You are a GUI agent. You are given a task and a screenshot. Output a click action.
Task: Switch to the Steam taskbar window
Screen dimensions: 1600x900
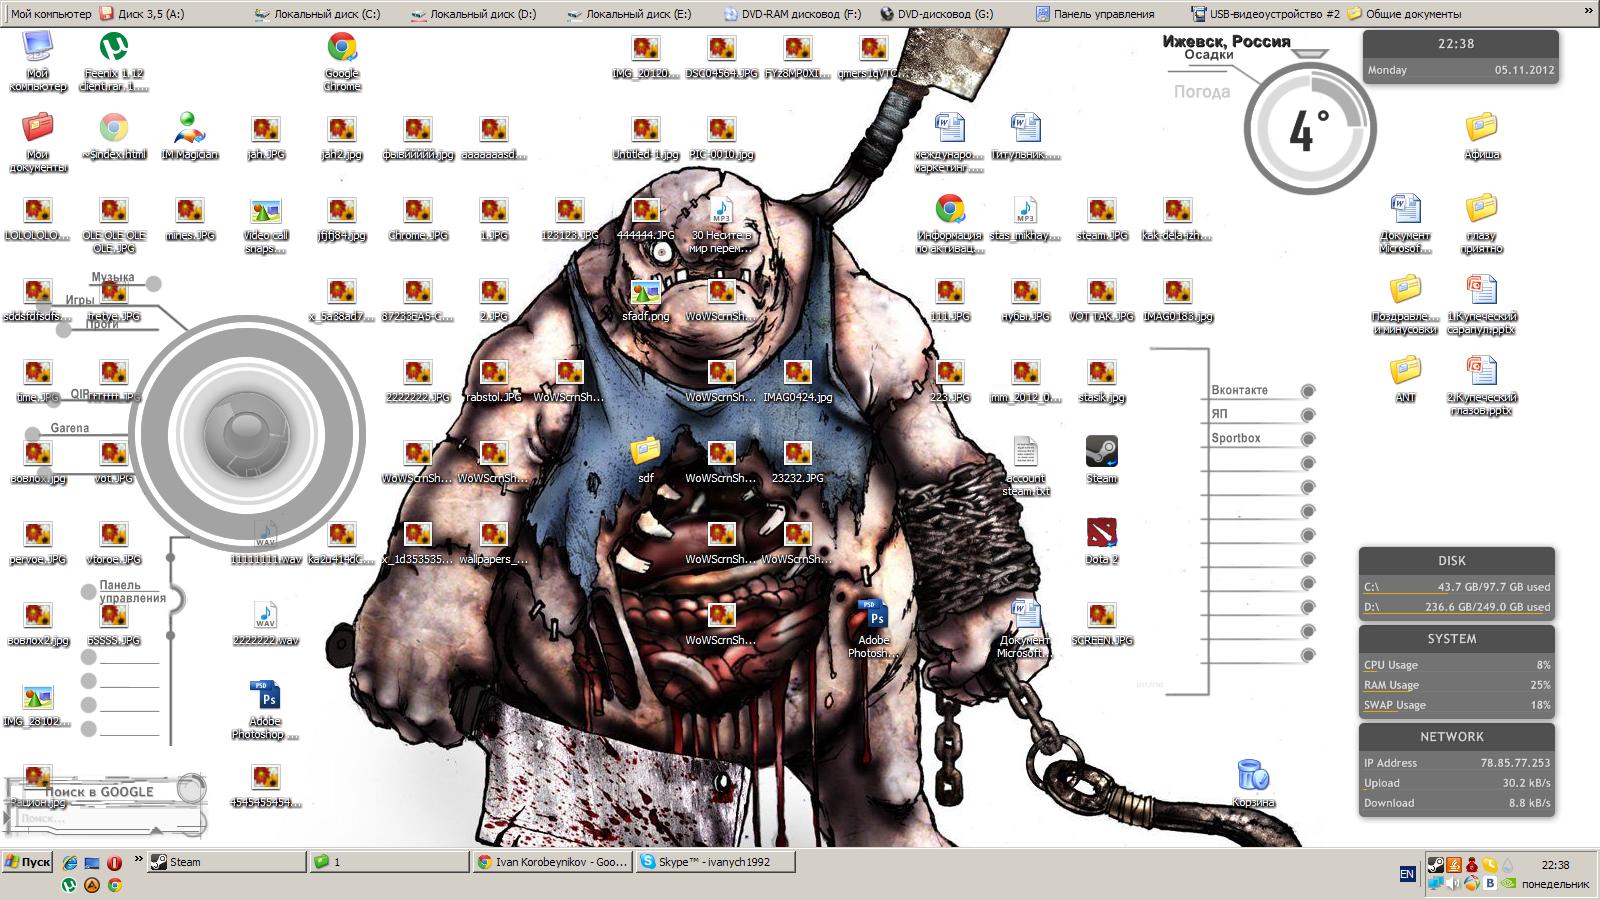(227, 862)
